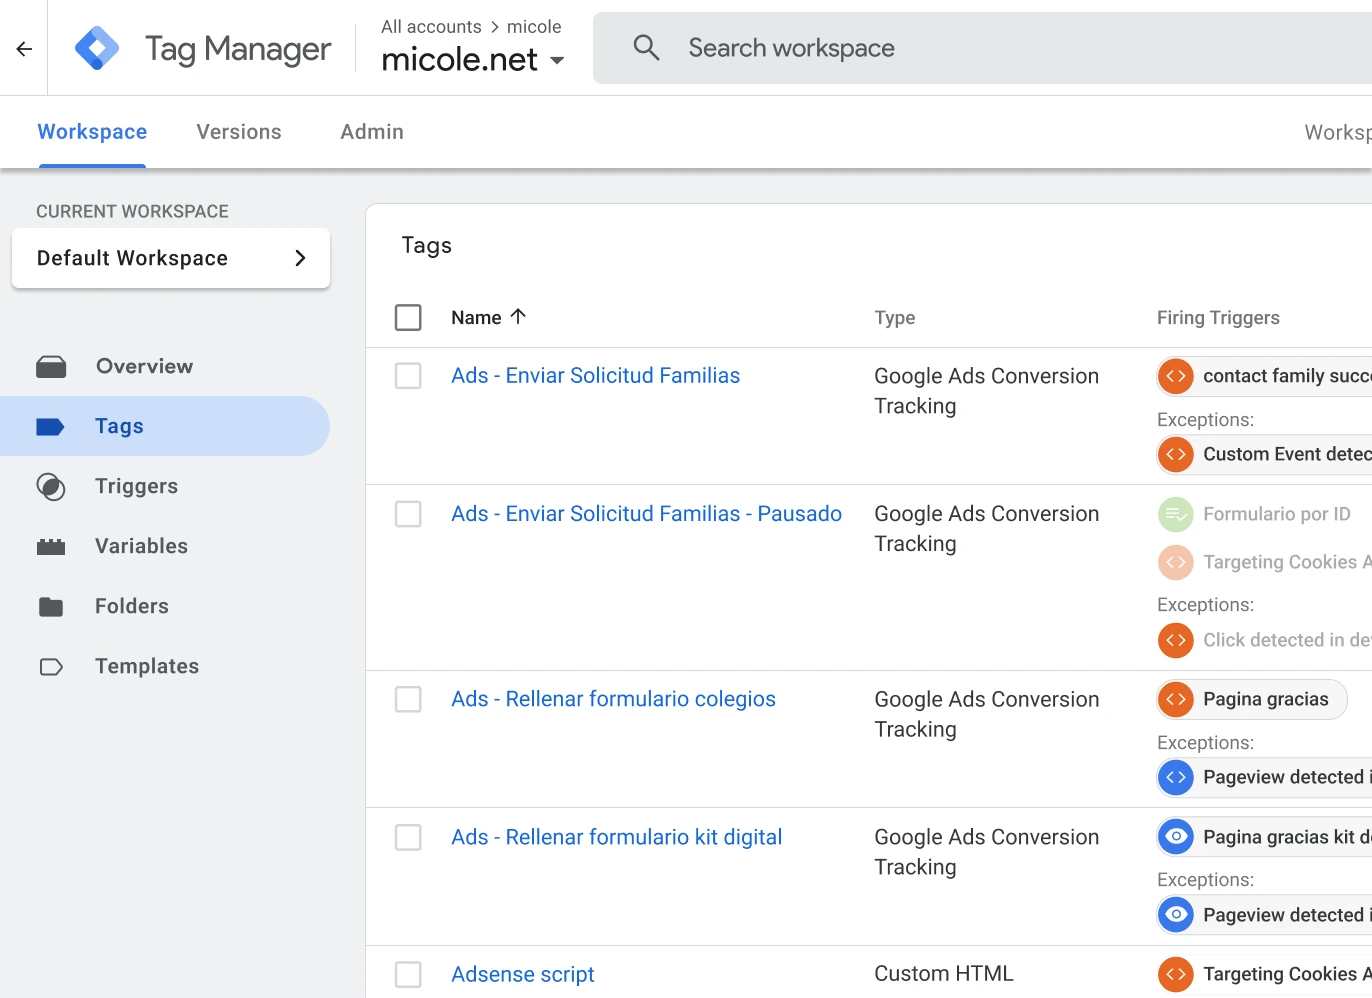The width and height of the screenshot is (1372, 998).
Task: Click the contact family success trigger icon
Action: [1176, 376]
